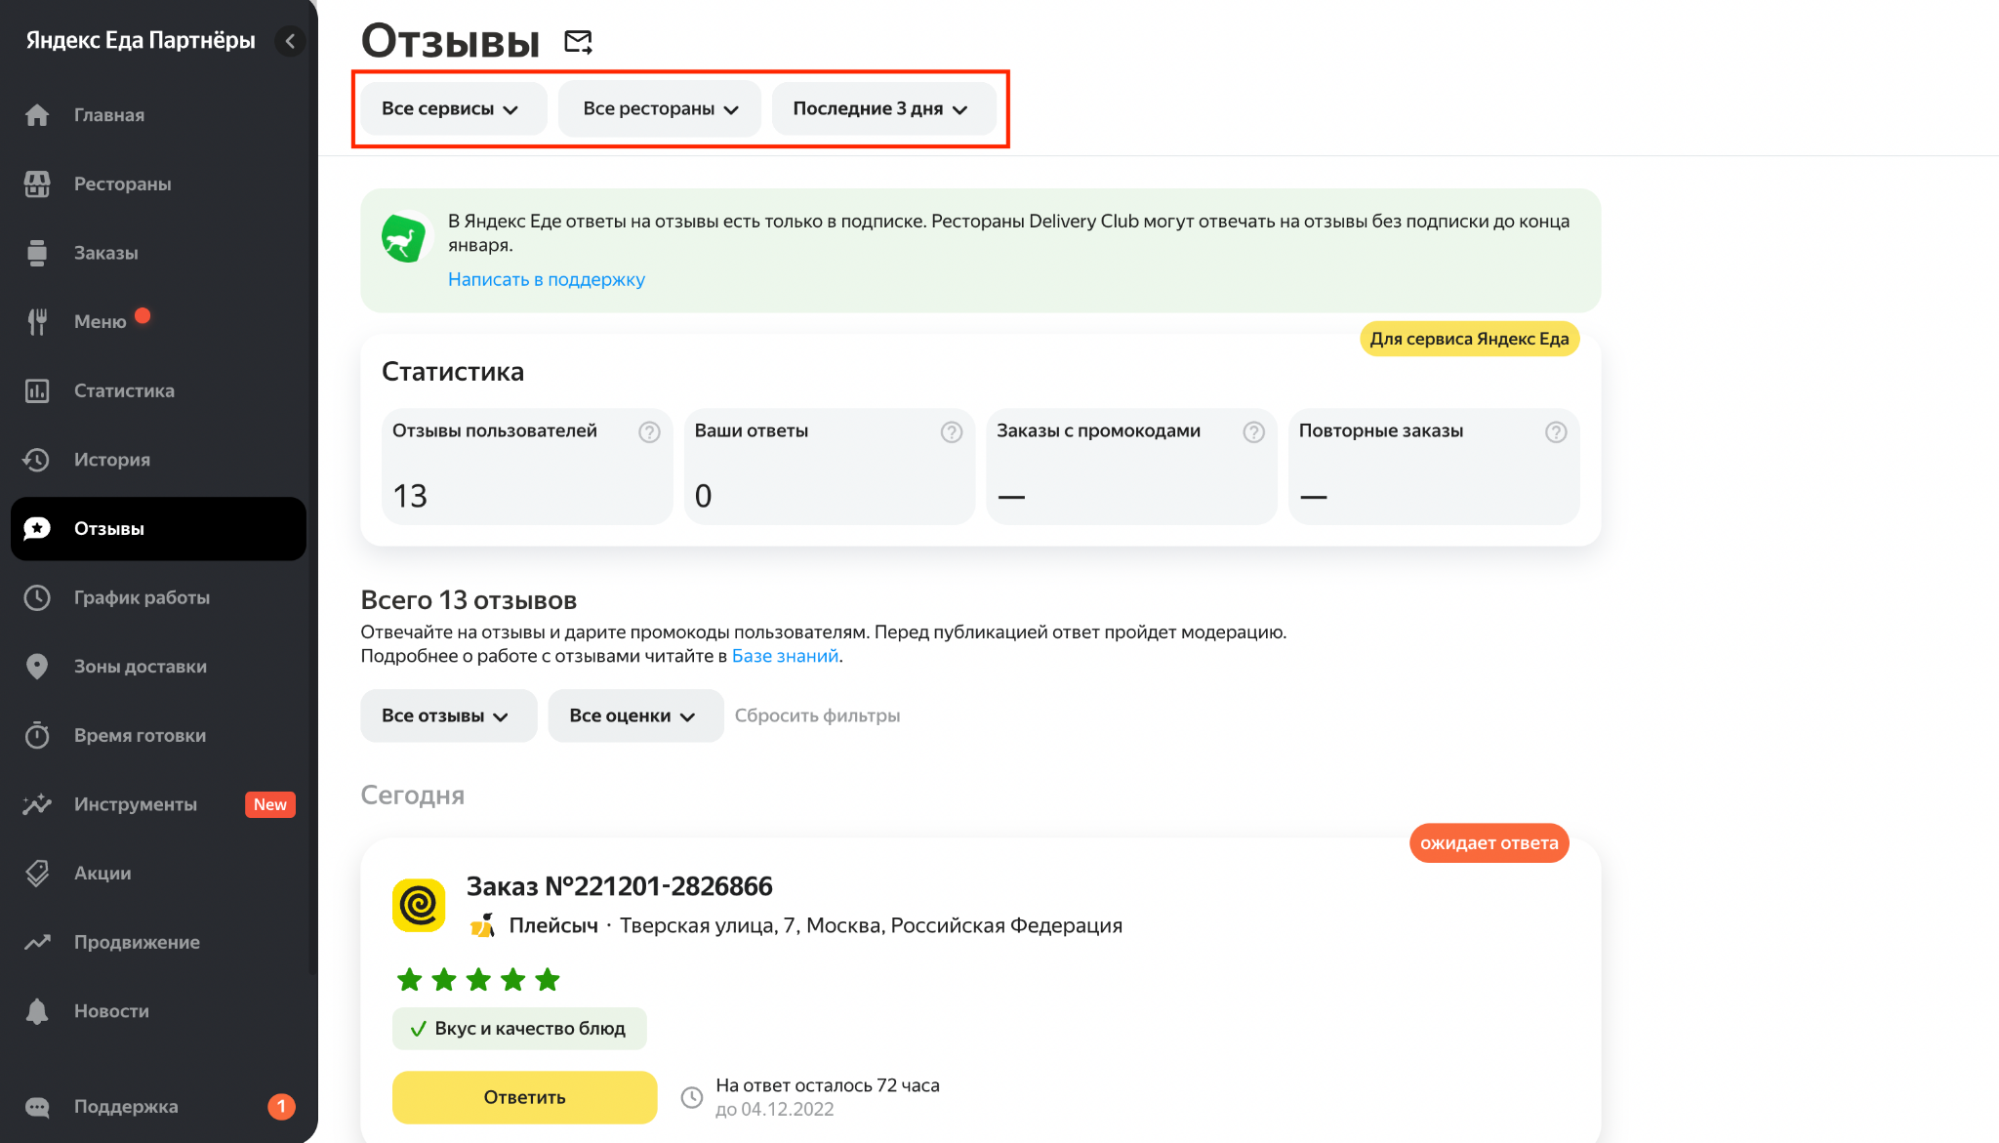Click the map pin icon for Зоны доставки
The height and width of the screenshot is (1143, 1999).
tap(37, 667)
